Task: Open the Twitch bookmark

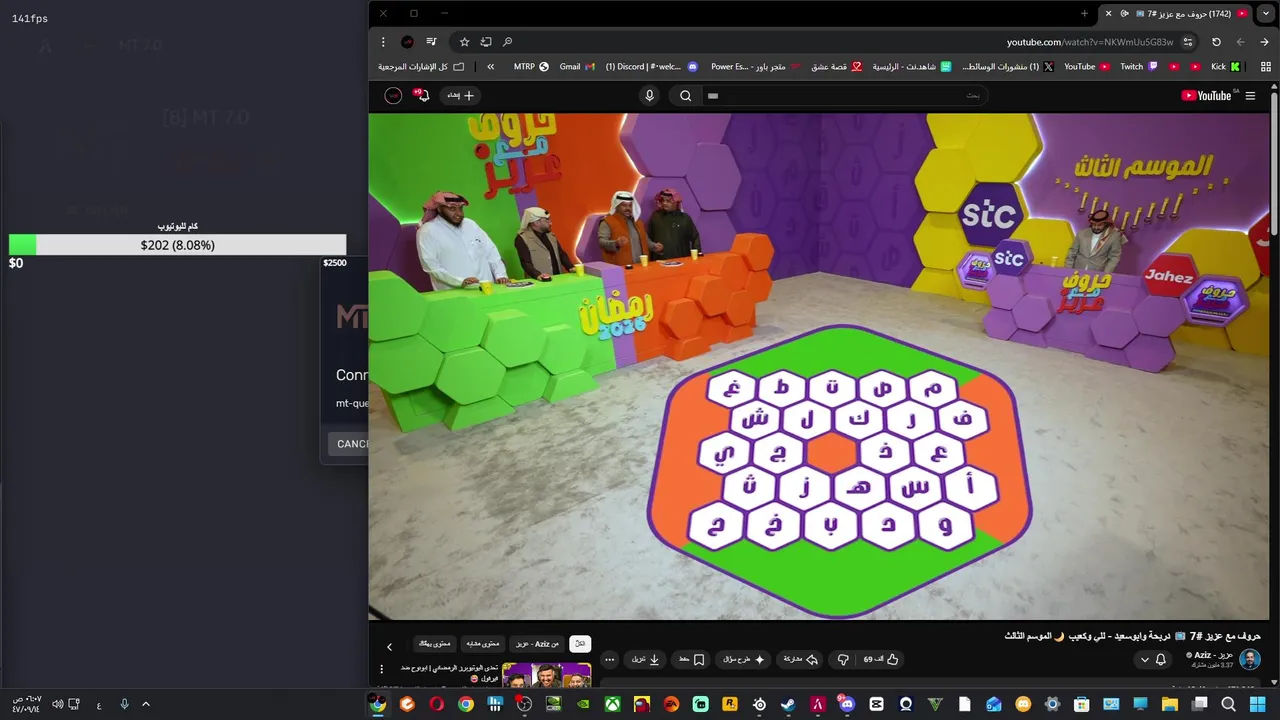Action: [x=1139, y=67]
